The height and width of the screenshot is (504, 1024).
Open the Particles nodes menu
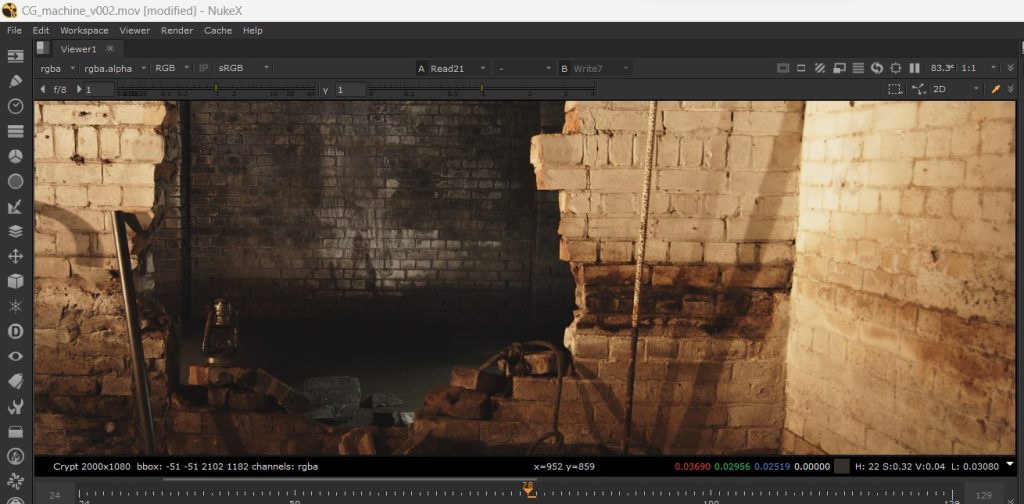[x=15, y=306]
